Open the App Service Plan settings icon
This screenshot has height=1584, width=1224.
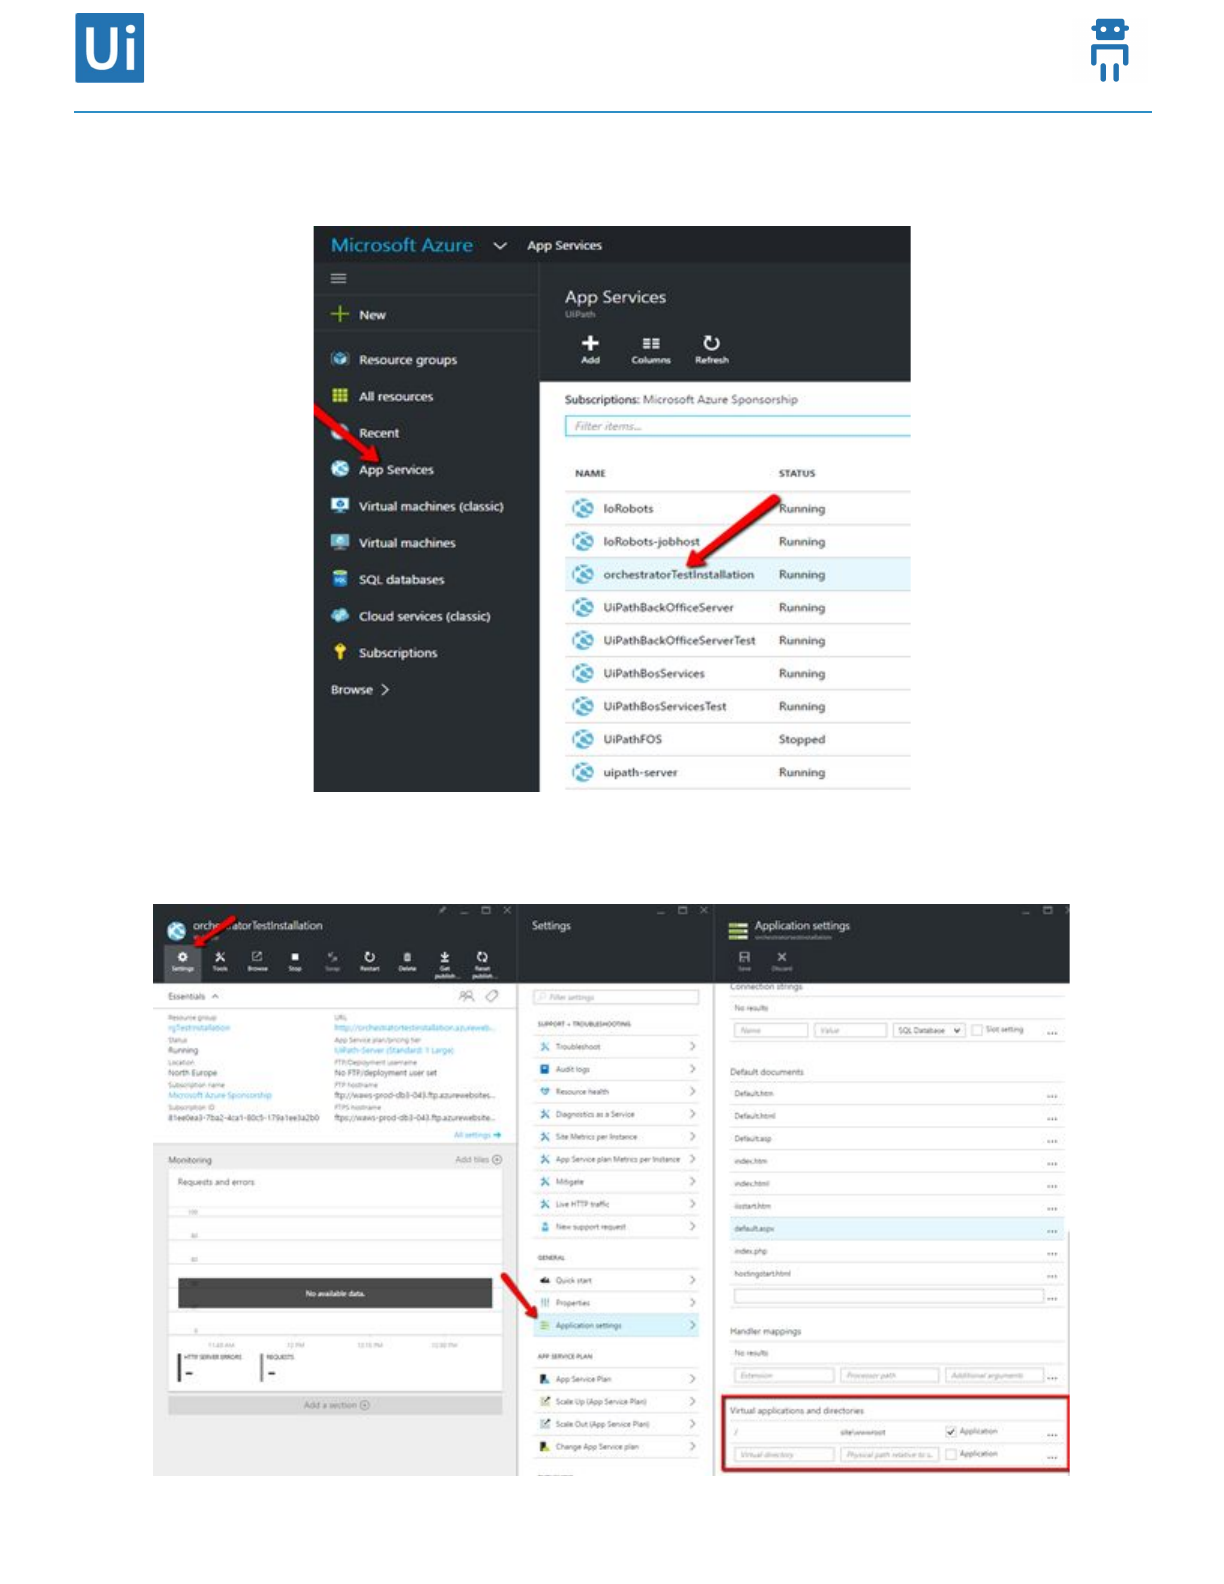click(x=545, y=1379)
